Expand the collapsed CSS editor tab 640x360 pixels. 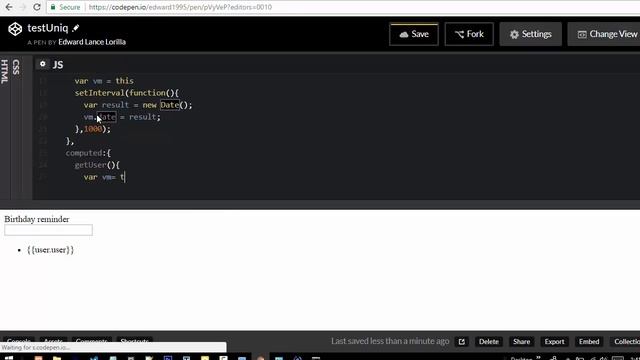click(16, 67)
